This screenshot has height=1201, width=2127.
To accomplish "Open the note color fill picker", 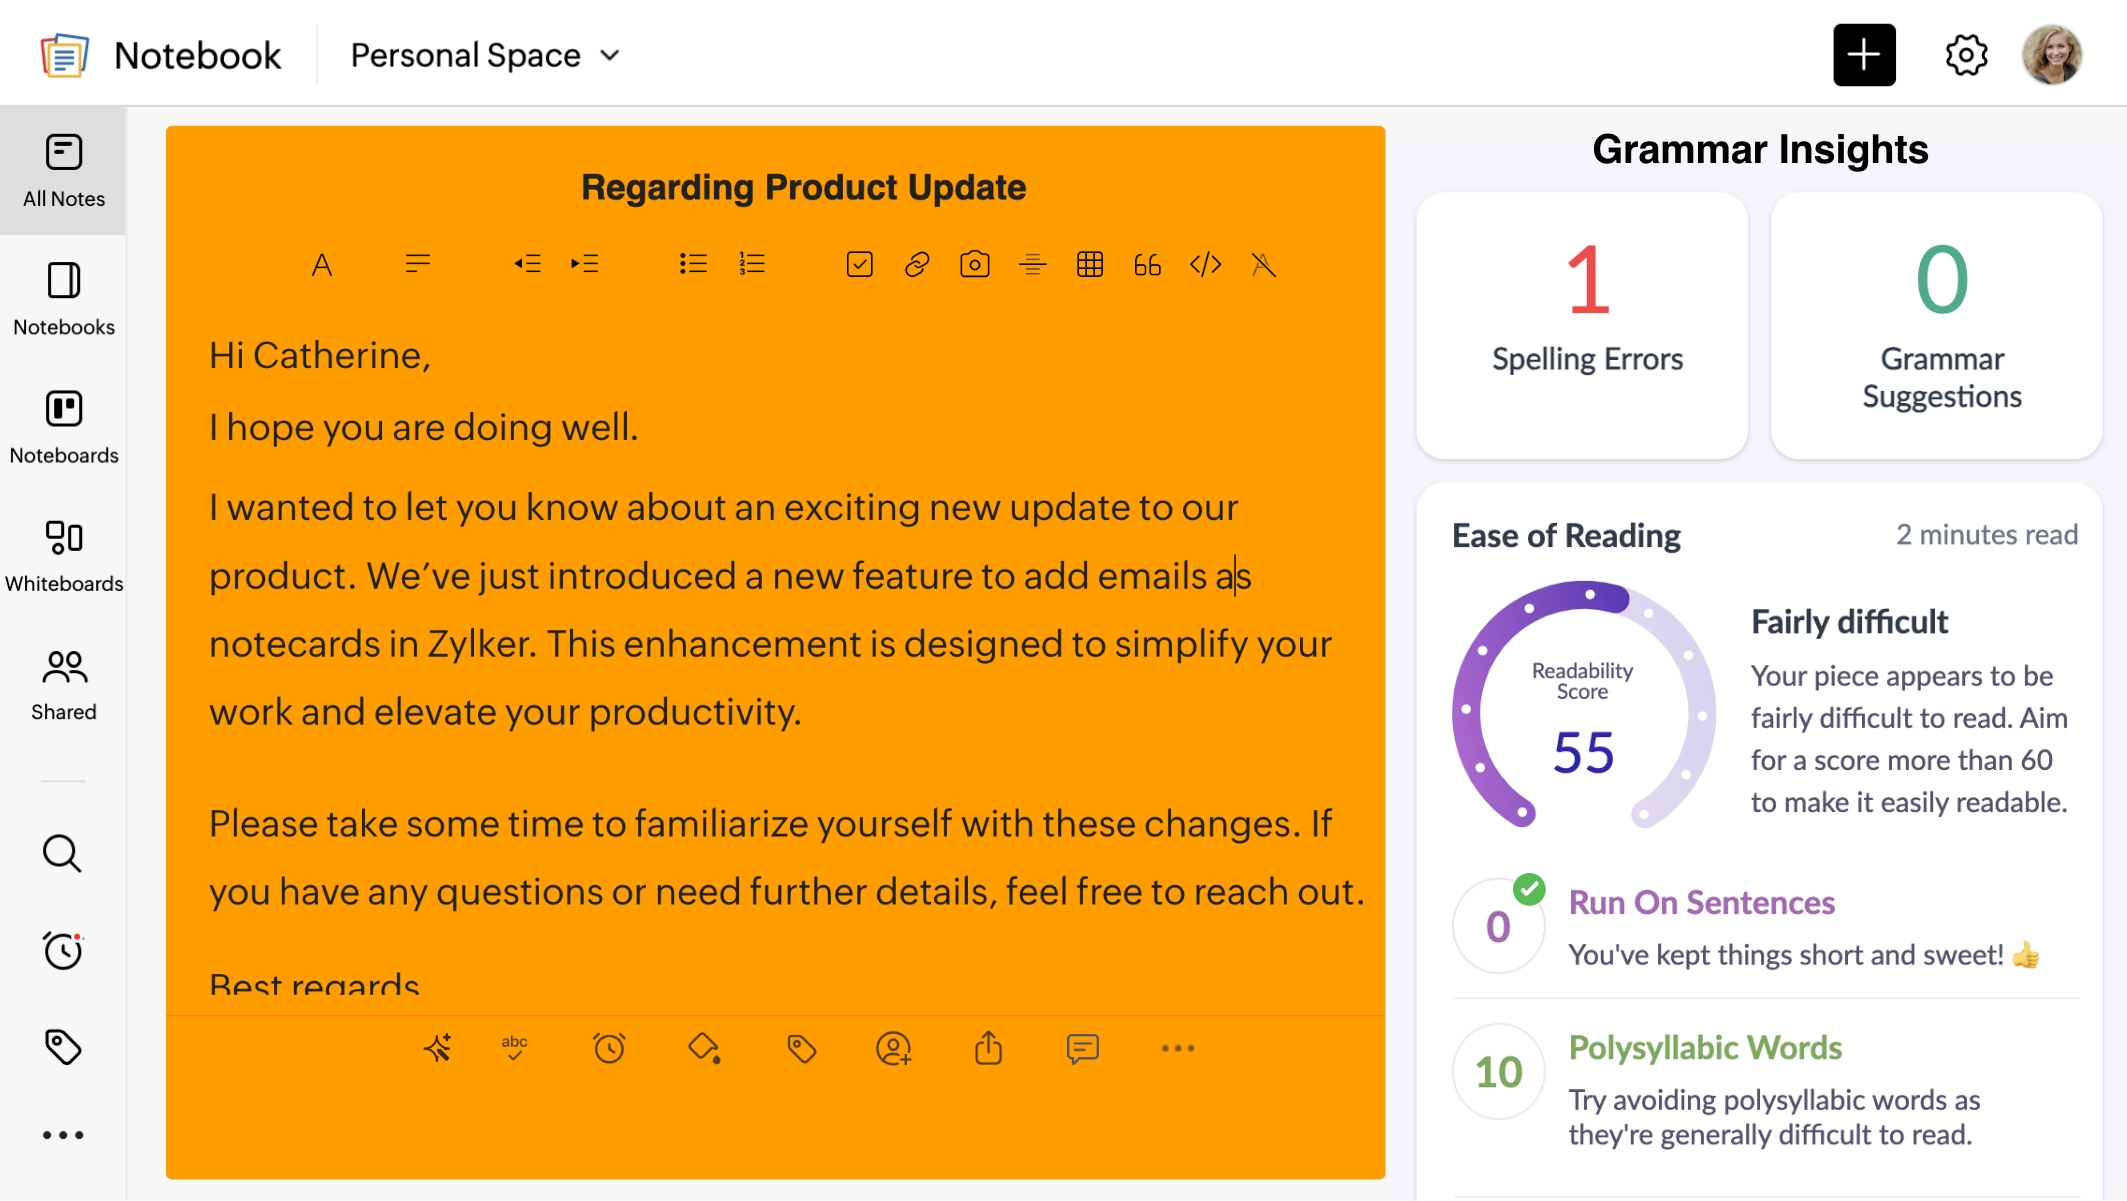I will coord(704,1048).
